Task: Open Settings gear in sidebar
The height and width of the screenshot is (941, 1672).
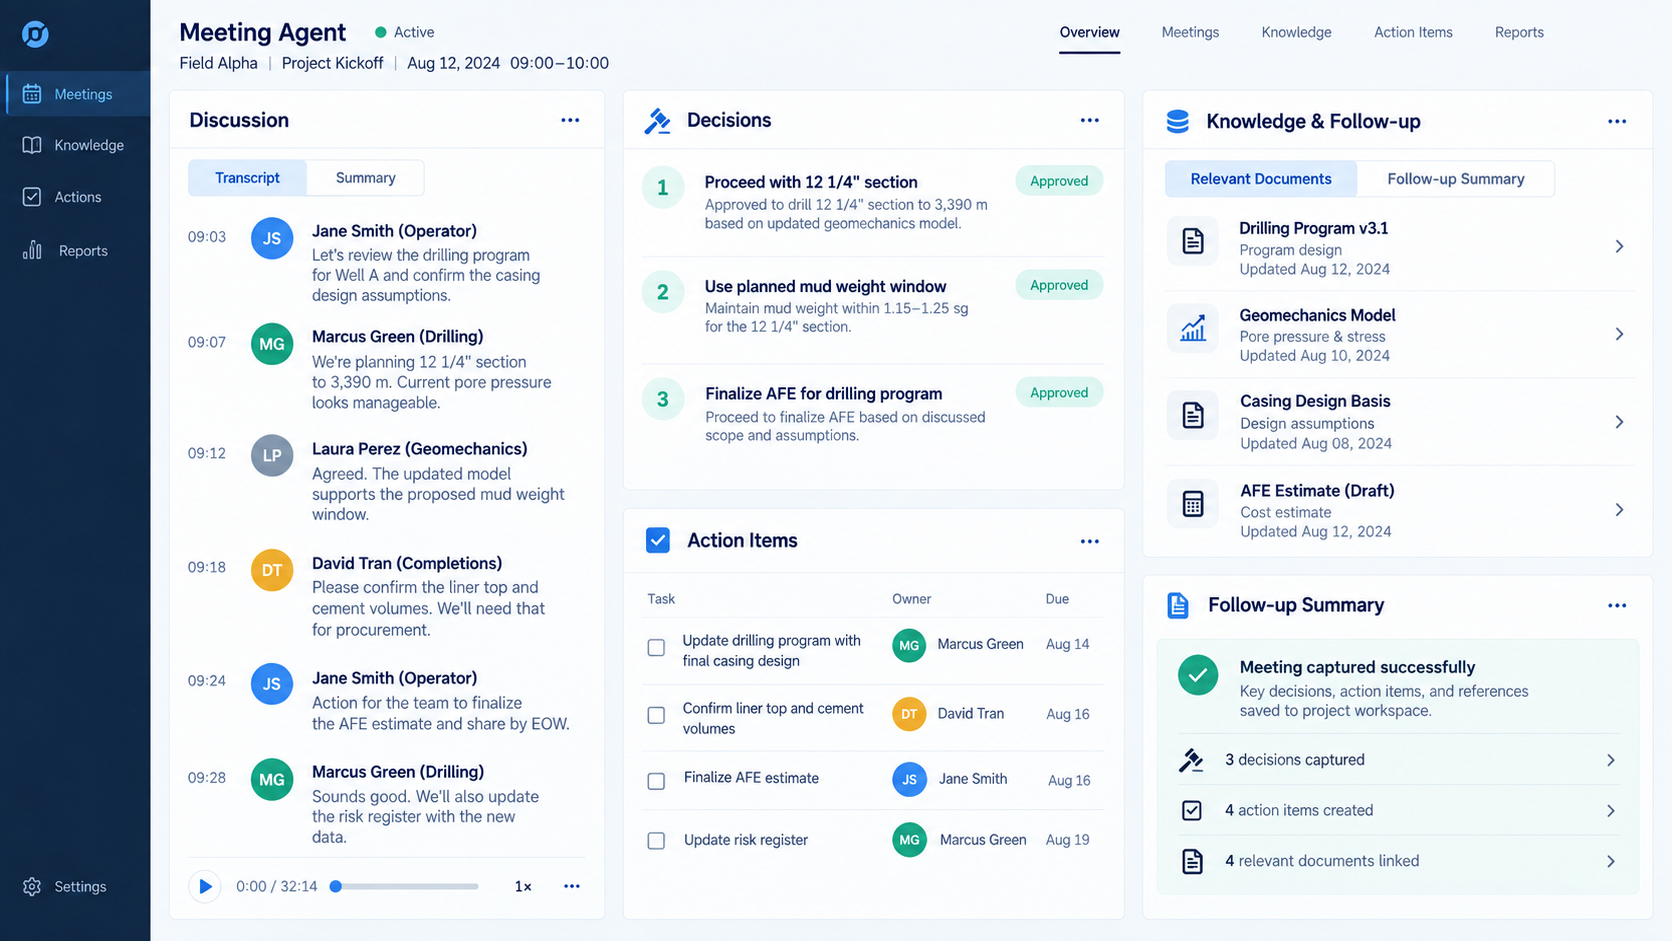Action: [x=32, y=887]
